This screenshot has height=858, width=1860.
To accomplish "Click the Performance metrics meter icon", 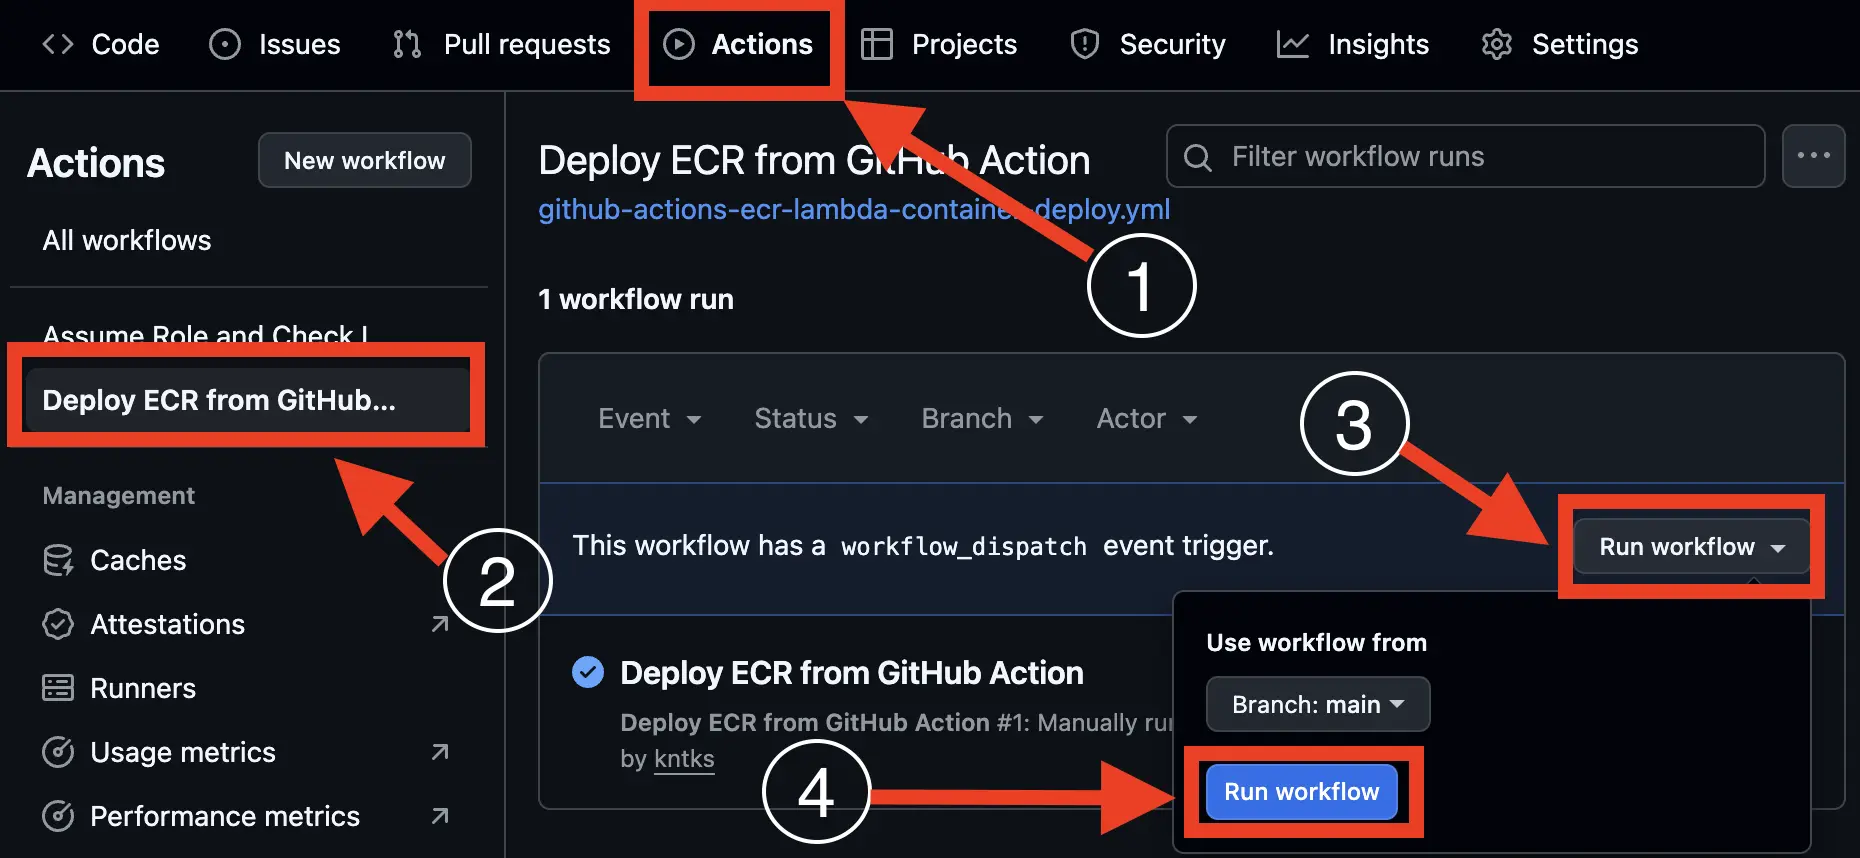I will [x=58, y=816].
